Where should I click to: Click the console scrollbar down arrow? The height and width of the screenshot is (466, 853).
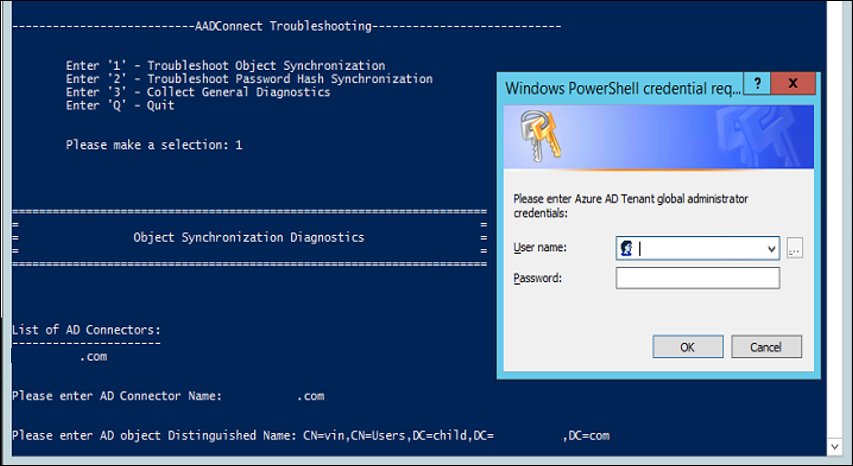[835, 447]
